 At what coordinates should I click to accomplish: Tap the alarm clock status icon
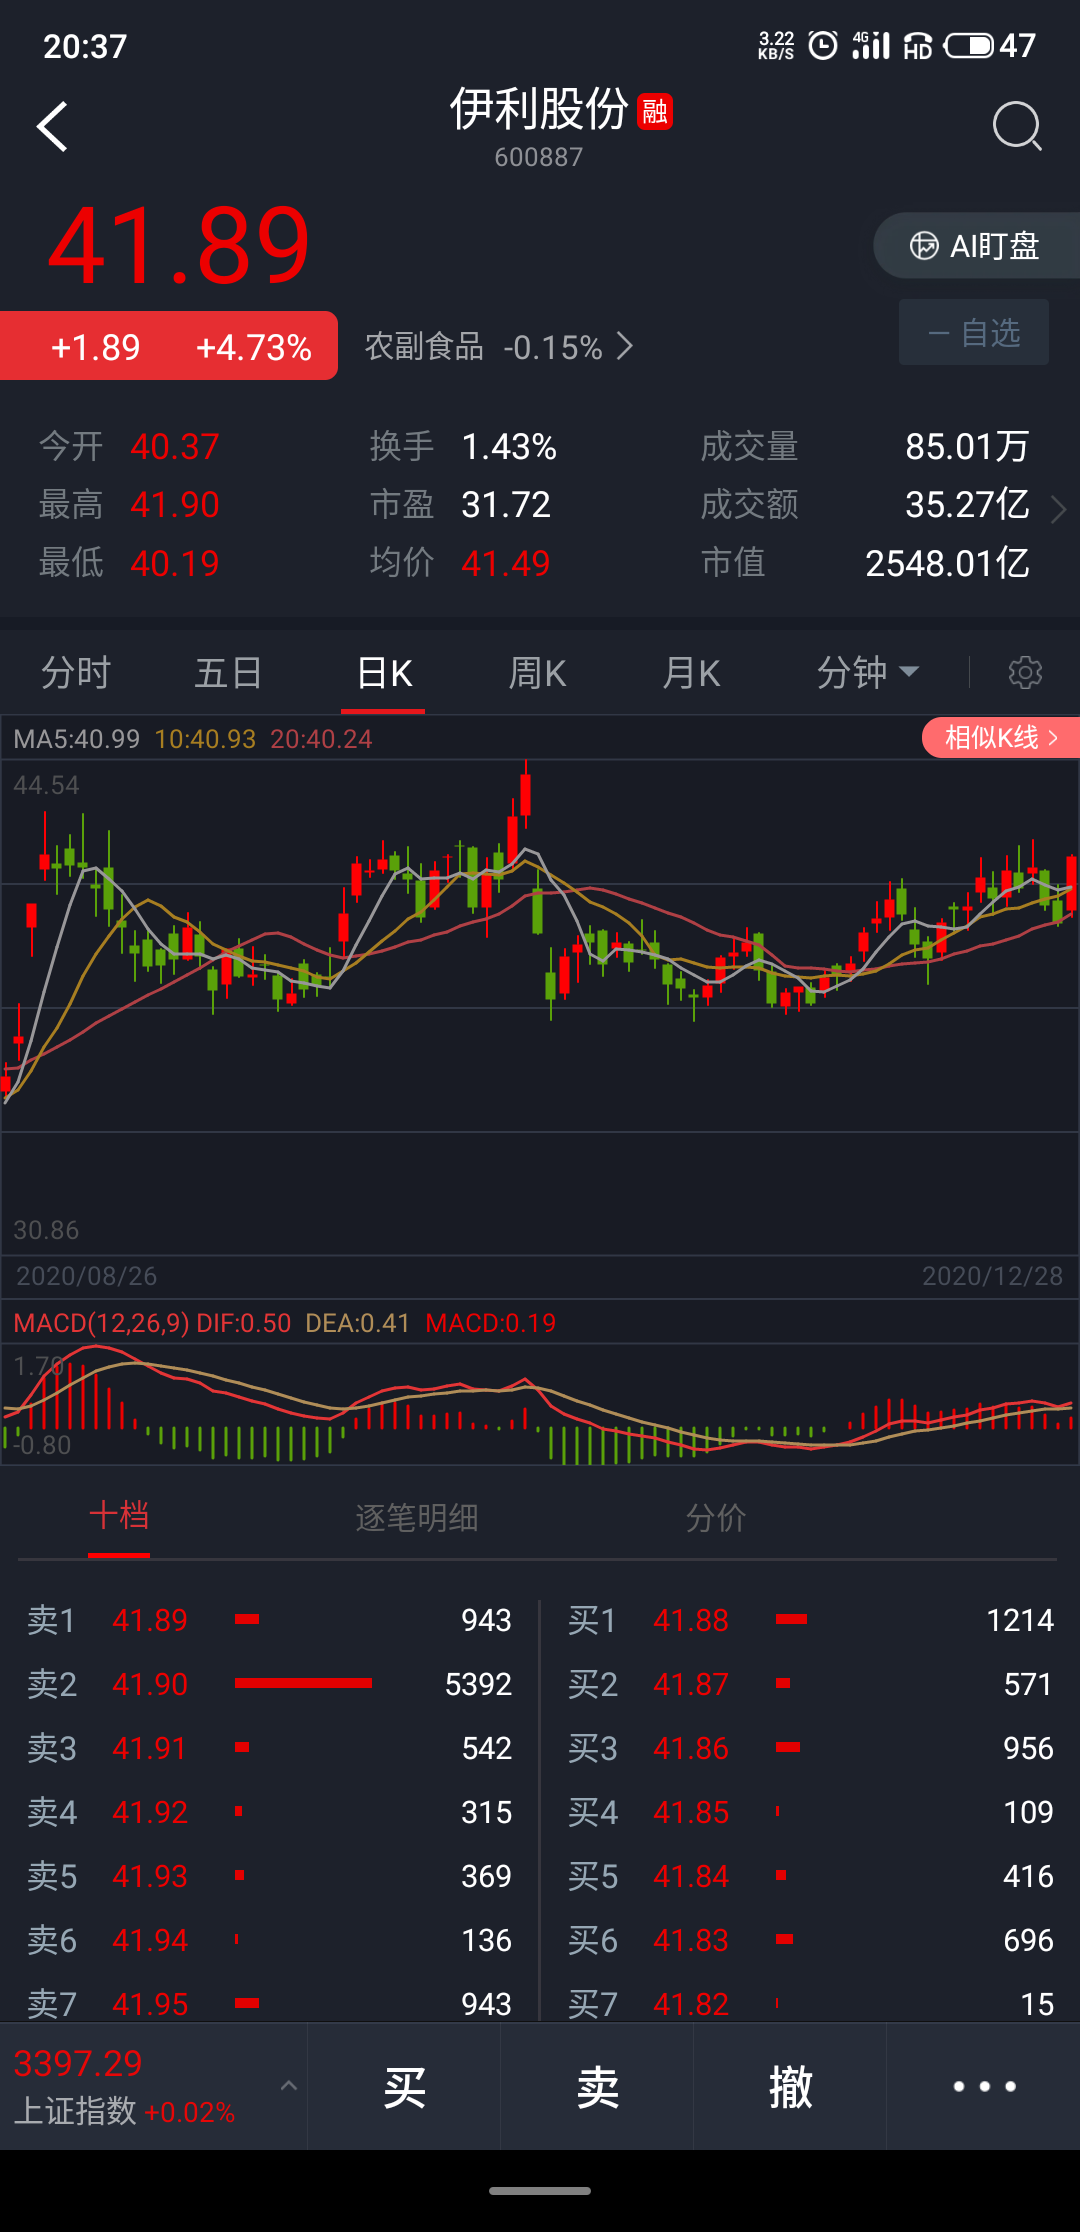pos(822,45)
